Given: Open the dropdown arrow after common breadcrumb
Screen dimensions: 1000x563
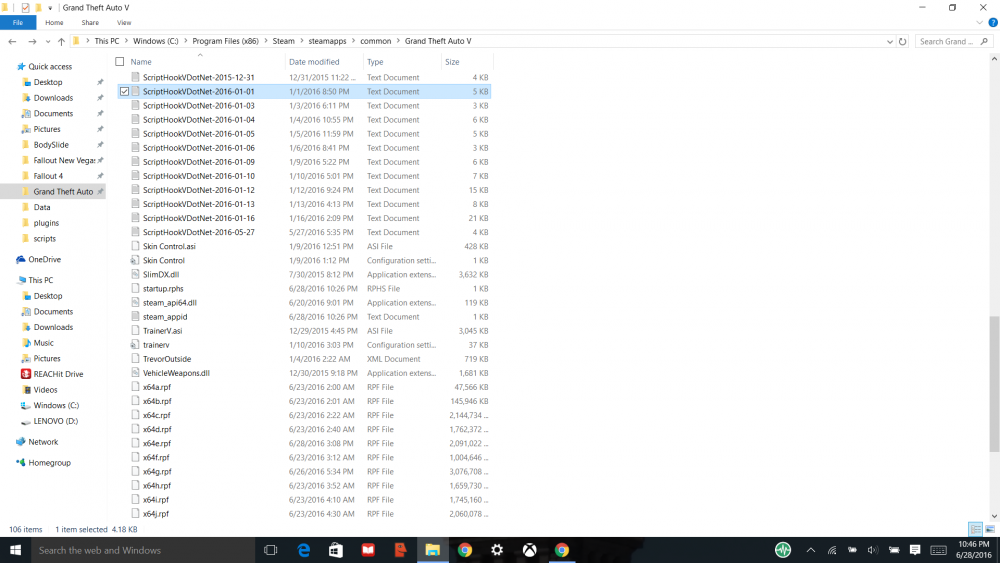Looking at the screenshot, I should tap(398, 41).
